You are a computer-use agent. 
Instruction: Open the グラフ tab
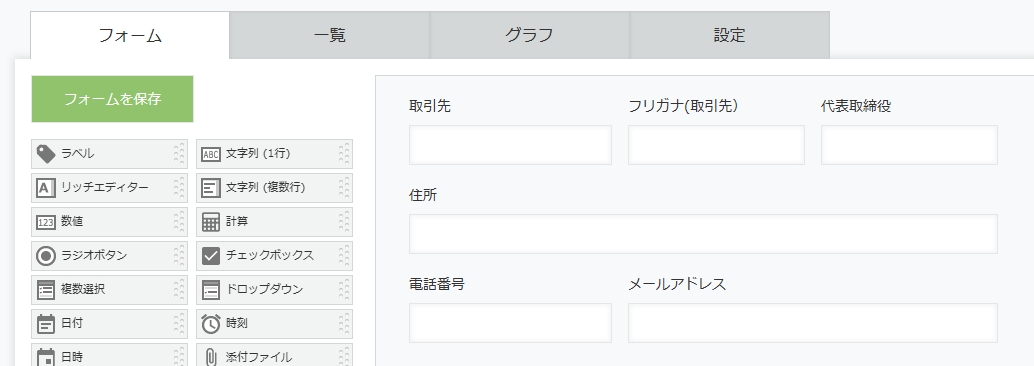point(530,36)
